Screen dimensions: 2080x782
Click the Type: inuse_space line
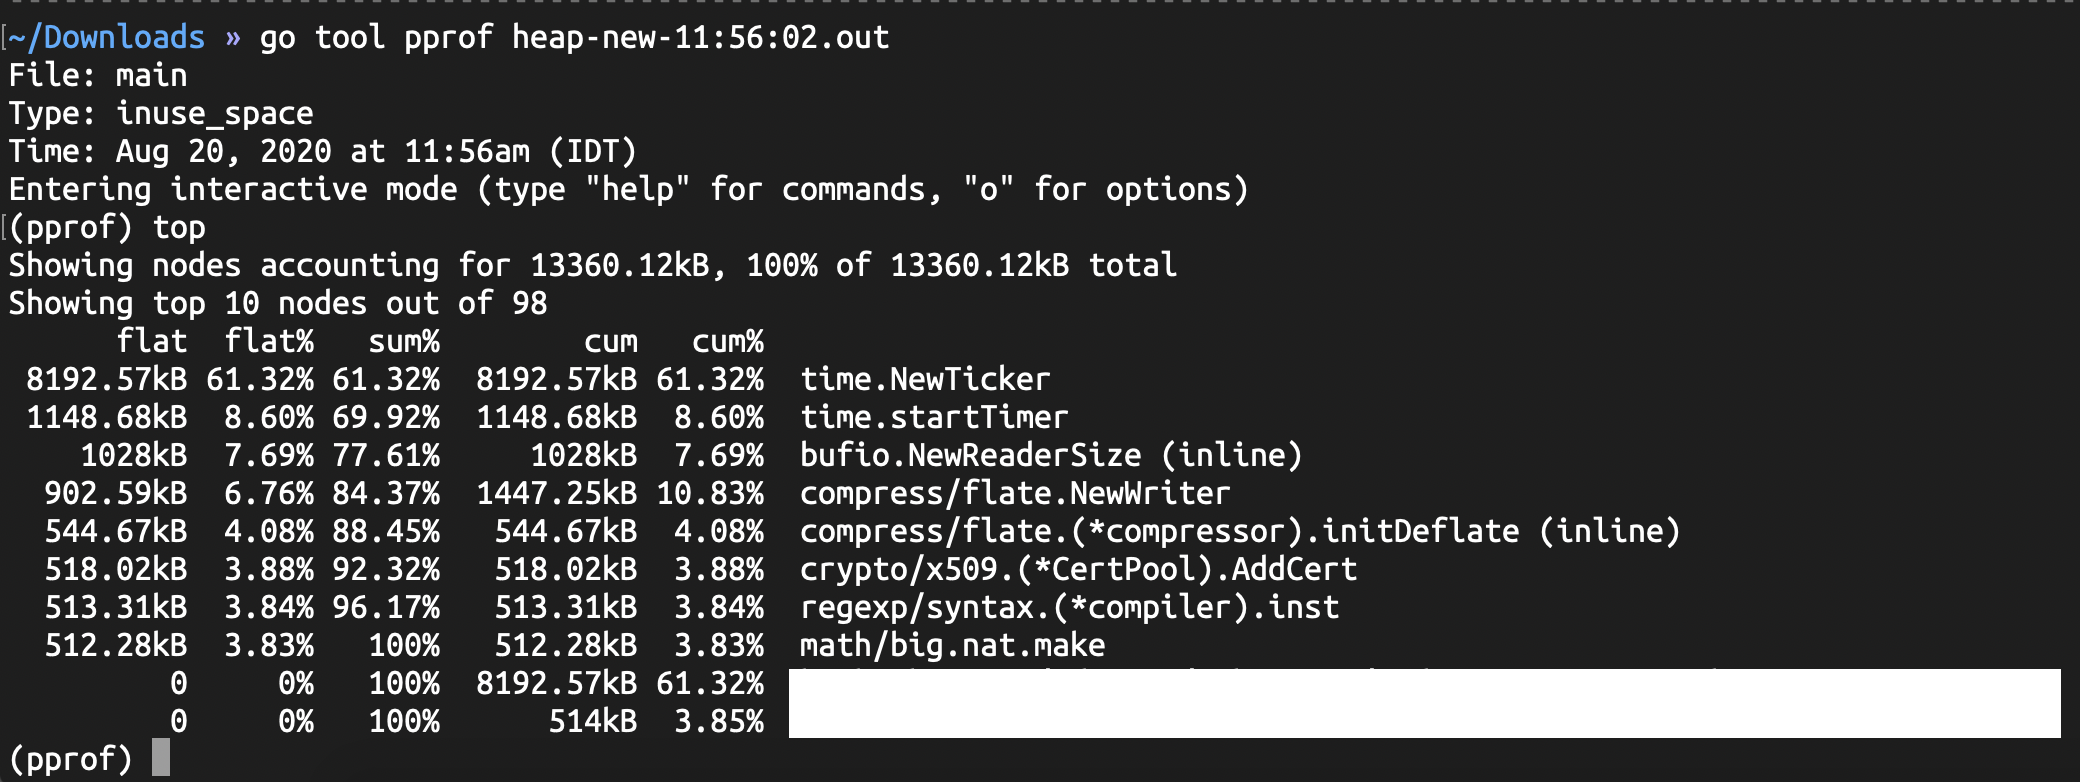pyautogui.click(x=161, y=114)
